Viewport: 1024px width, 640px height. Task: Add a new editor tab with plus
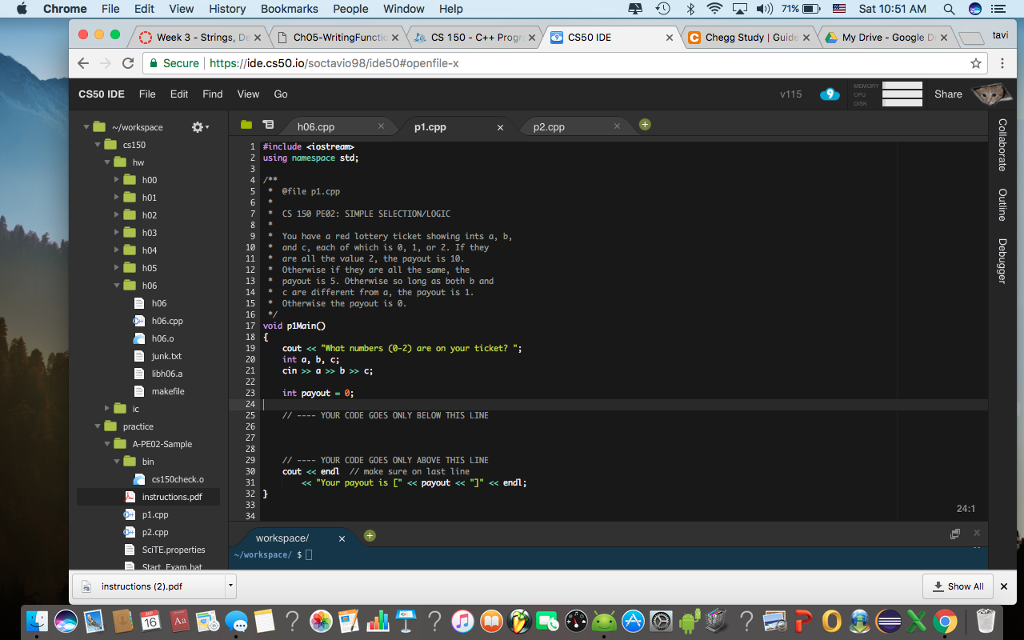coord(645,125)
